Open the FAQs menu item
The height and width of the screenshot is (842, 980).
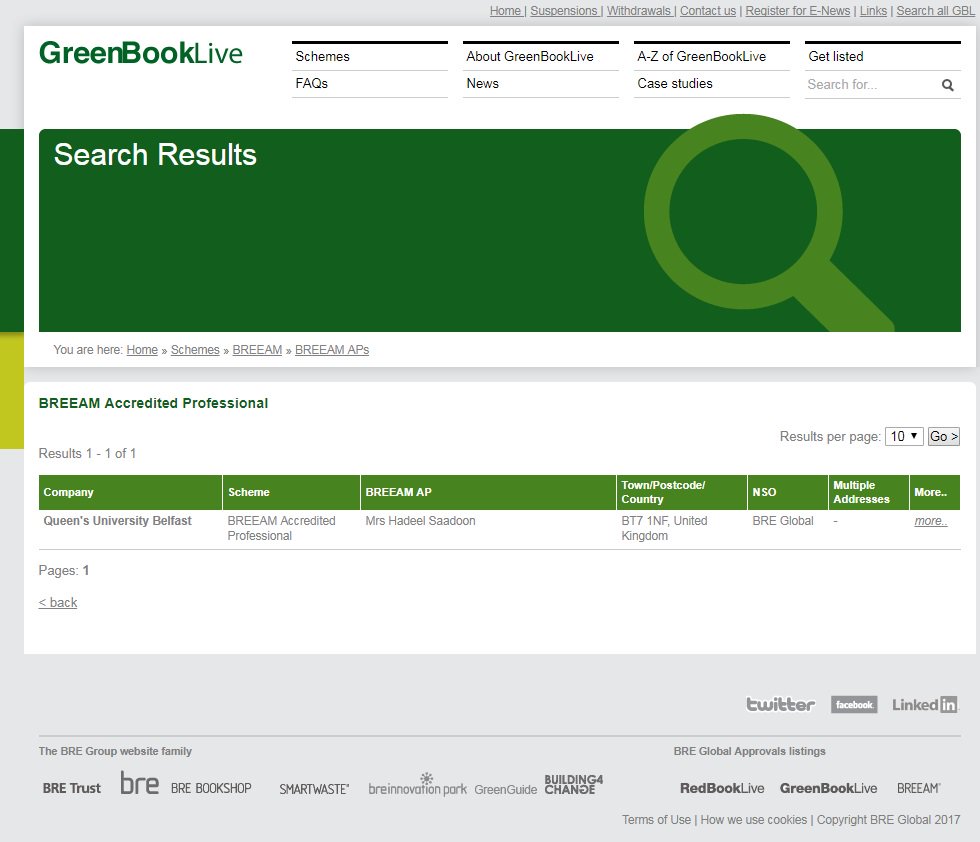(370, 84)
